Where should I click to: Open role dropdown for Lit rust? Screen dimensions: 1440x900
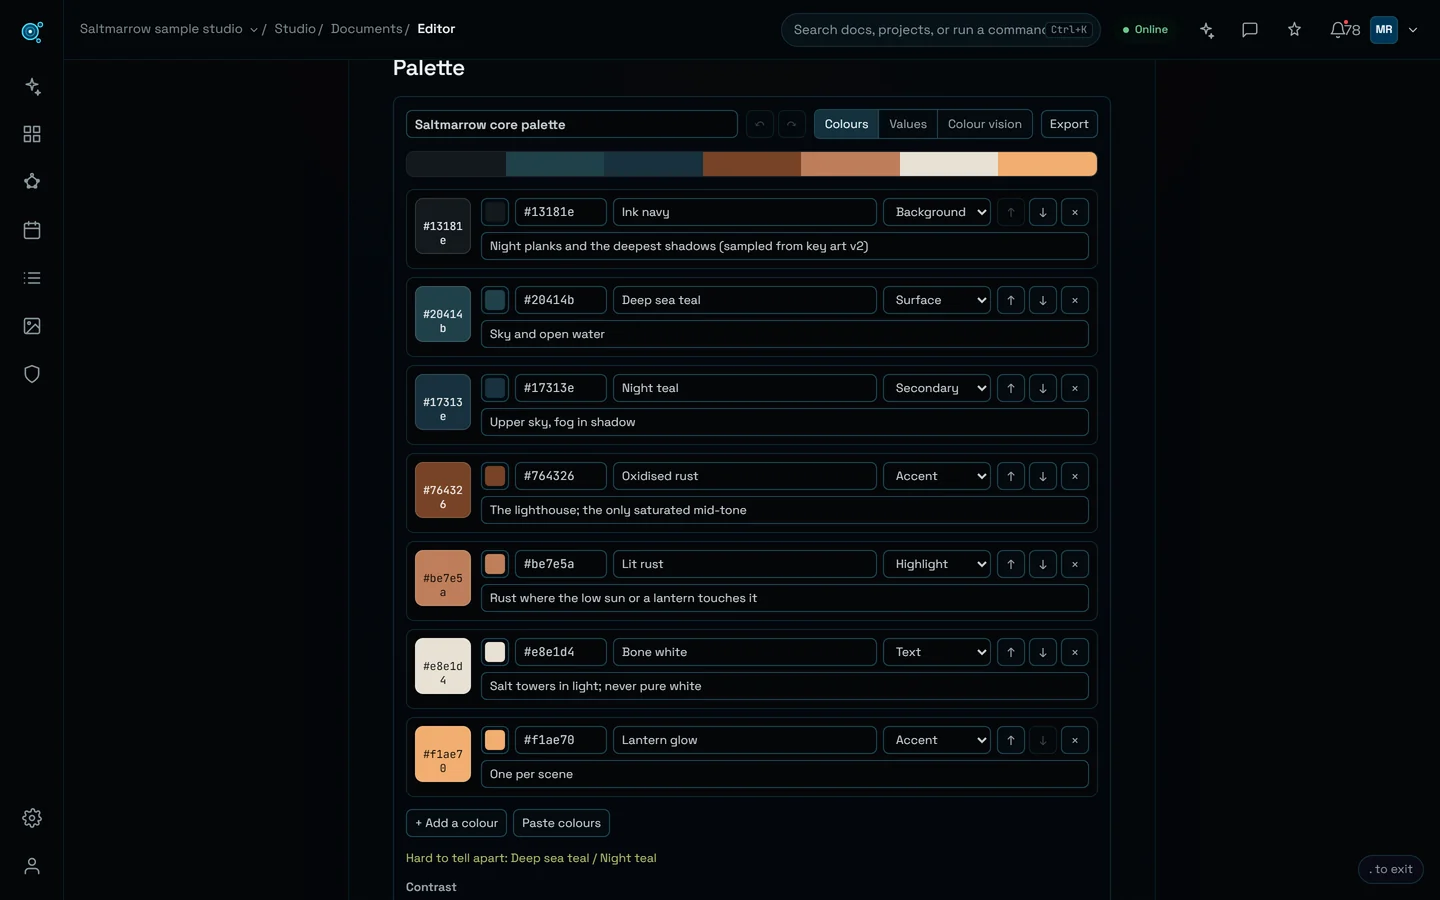937,564
